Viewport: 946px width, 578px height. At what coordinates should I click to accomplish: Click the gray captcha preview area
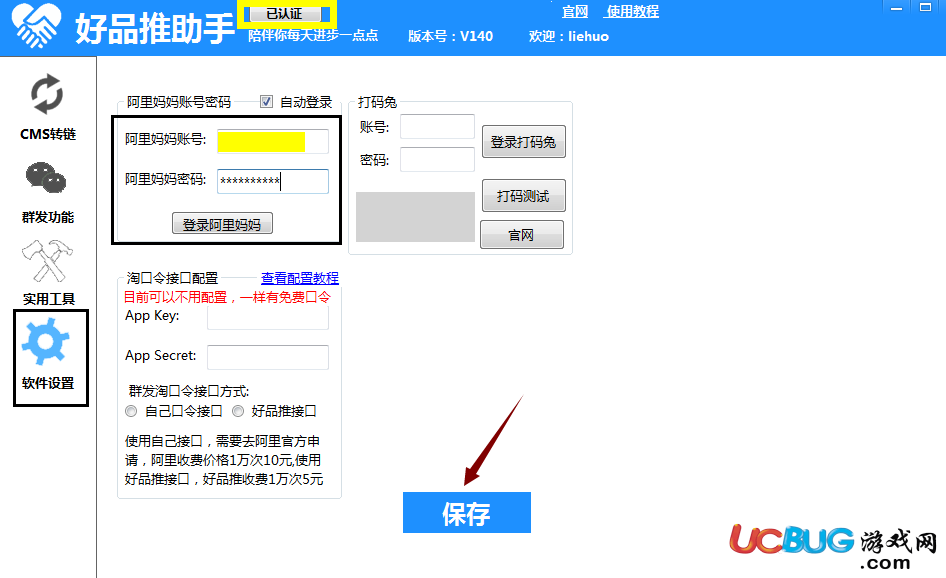[x=416, y=217]
